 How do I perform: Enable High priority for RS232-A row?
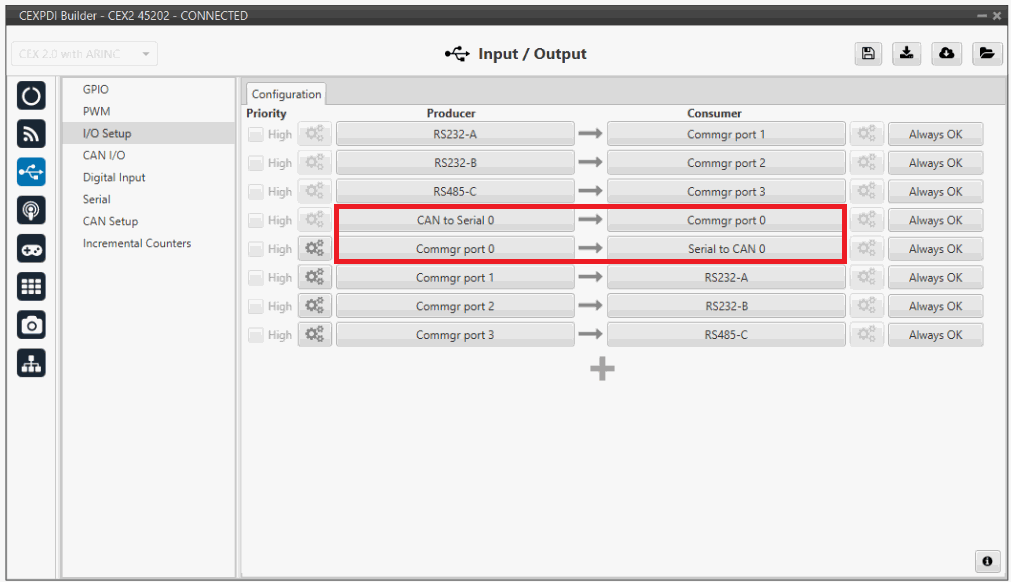(x=256, y=135)
